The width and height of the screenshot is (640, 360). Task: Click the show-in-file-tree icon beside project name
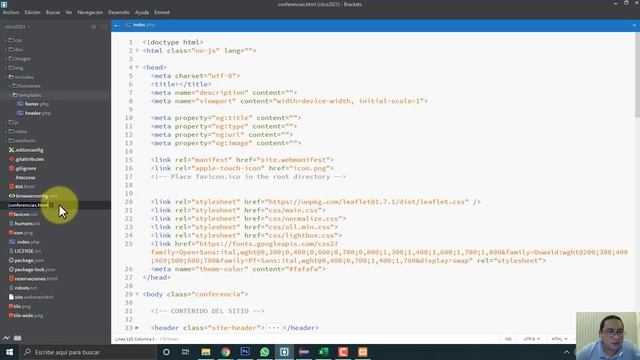pos(93,27)
